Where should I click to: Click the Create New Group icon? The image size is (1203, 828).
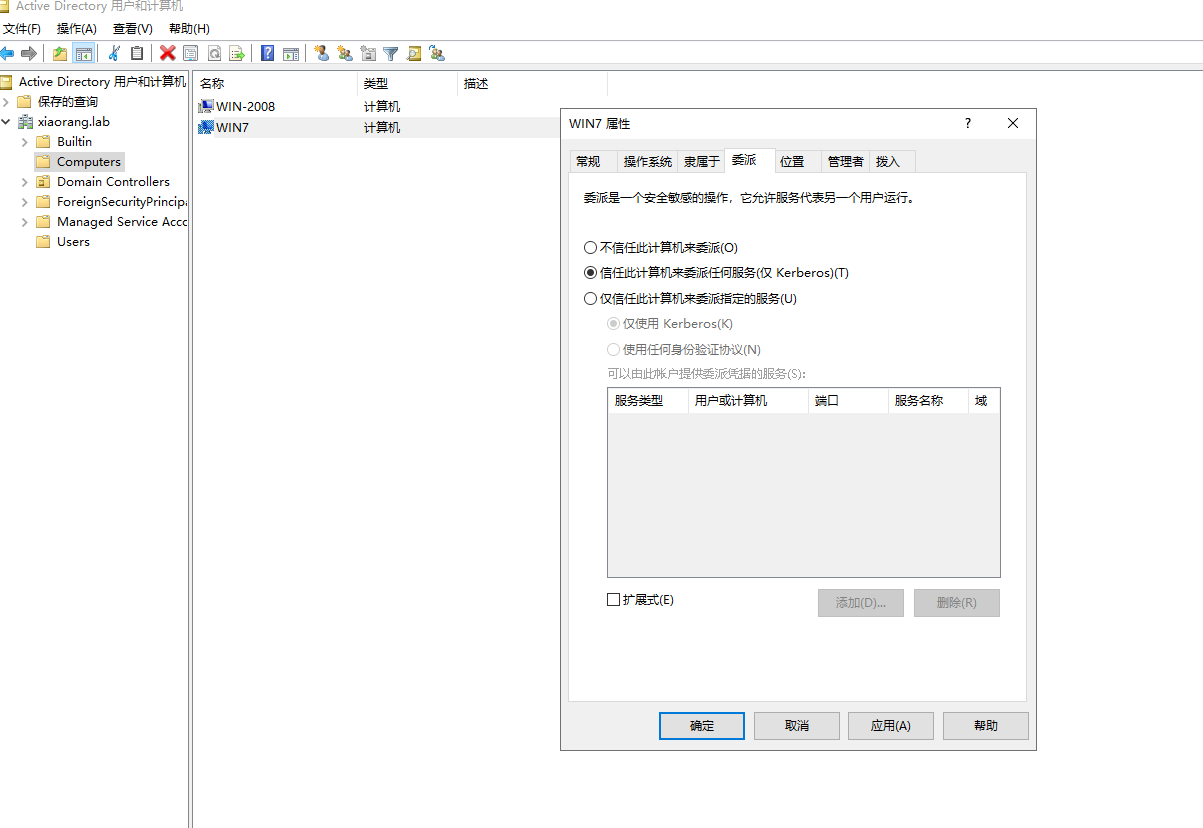(x=345, y=53)
